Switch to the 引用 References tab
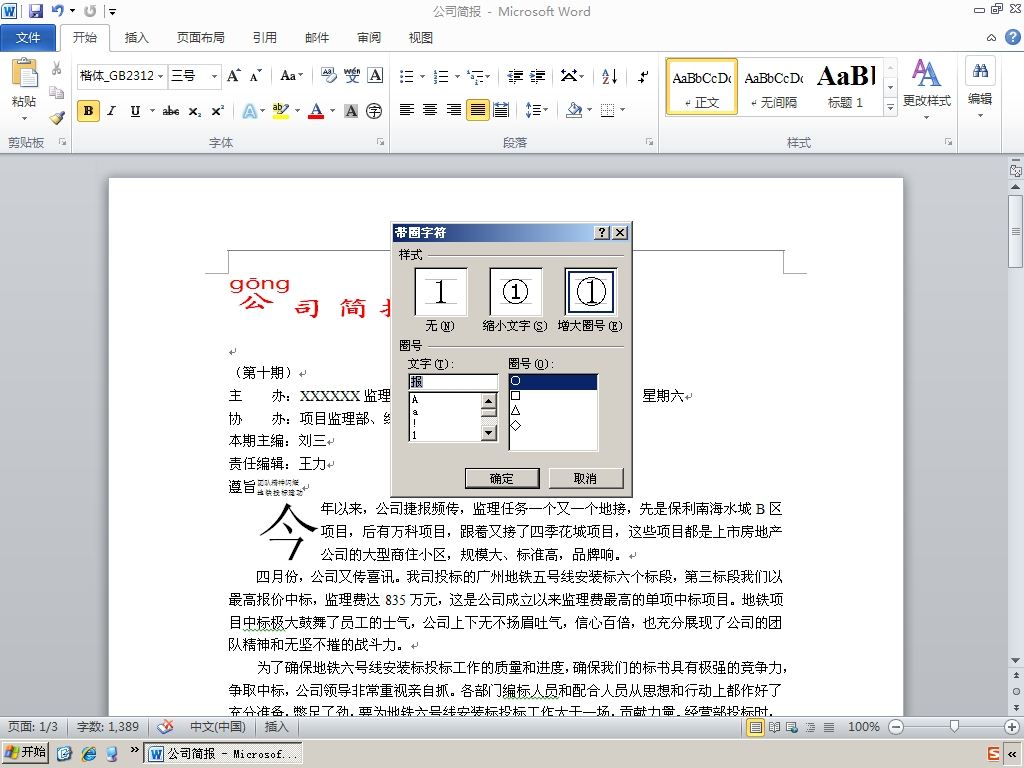 [264, 37]
